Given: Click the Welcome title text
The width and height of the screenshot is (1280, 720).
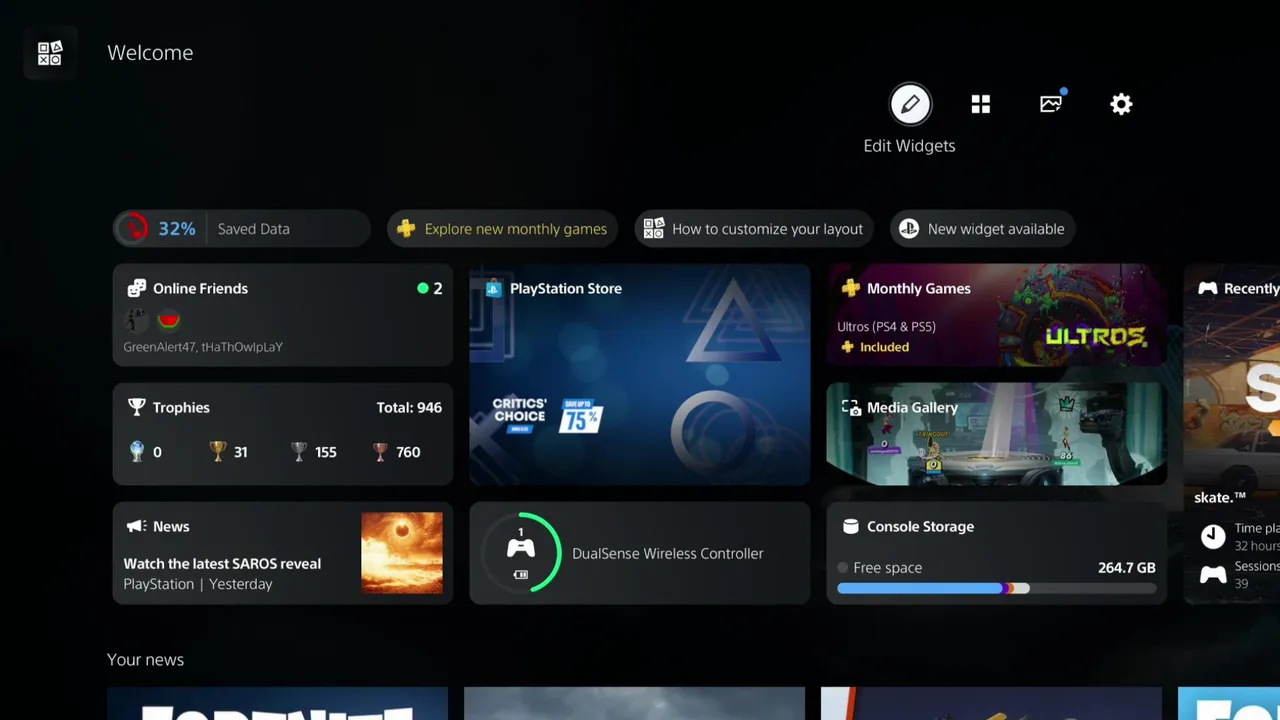Looking at the screenshot, I should (x=150, y=53).
